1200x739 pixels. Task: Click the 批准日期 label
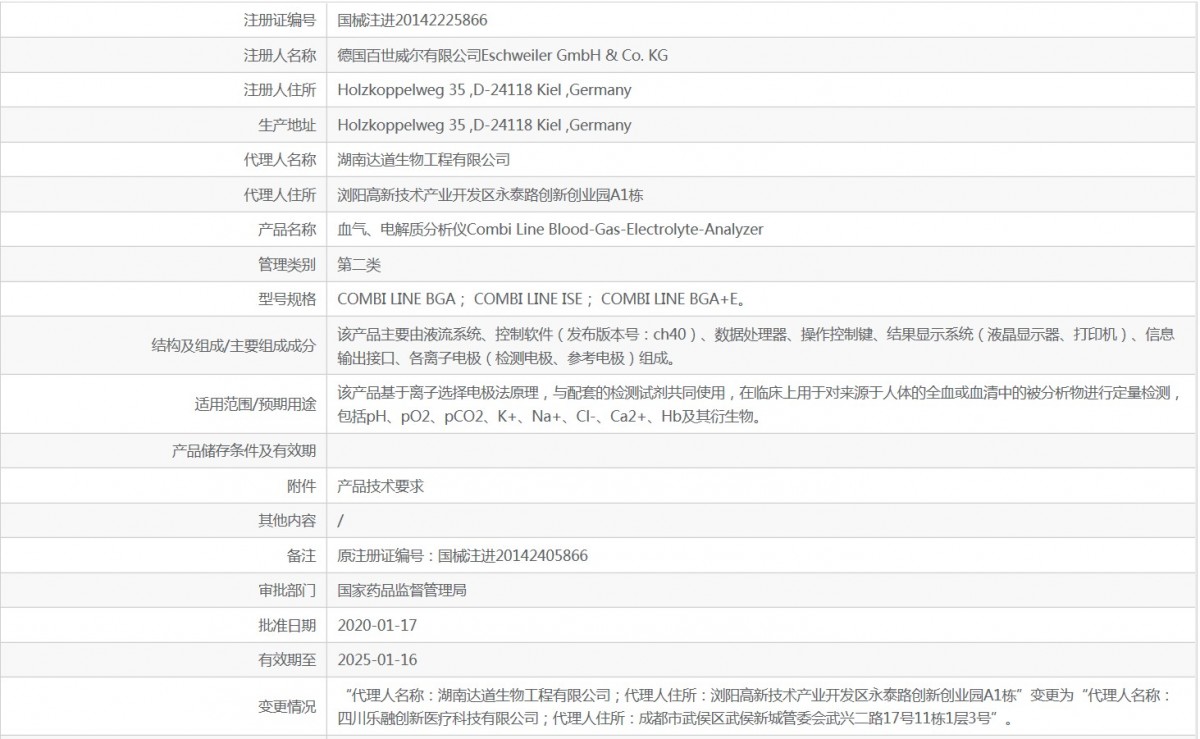pyautogui.click(x=287, y=626)
